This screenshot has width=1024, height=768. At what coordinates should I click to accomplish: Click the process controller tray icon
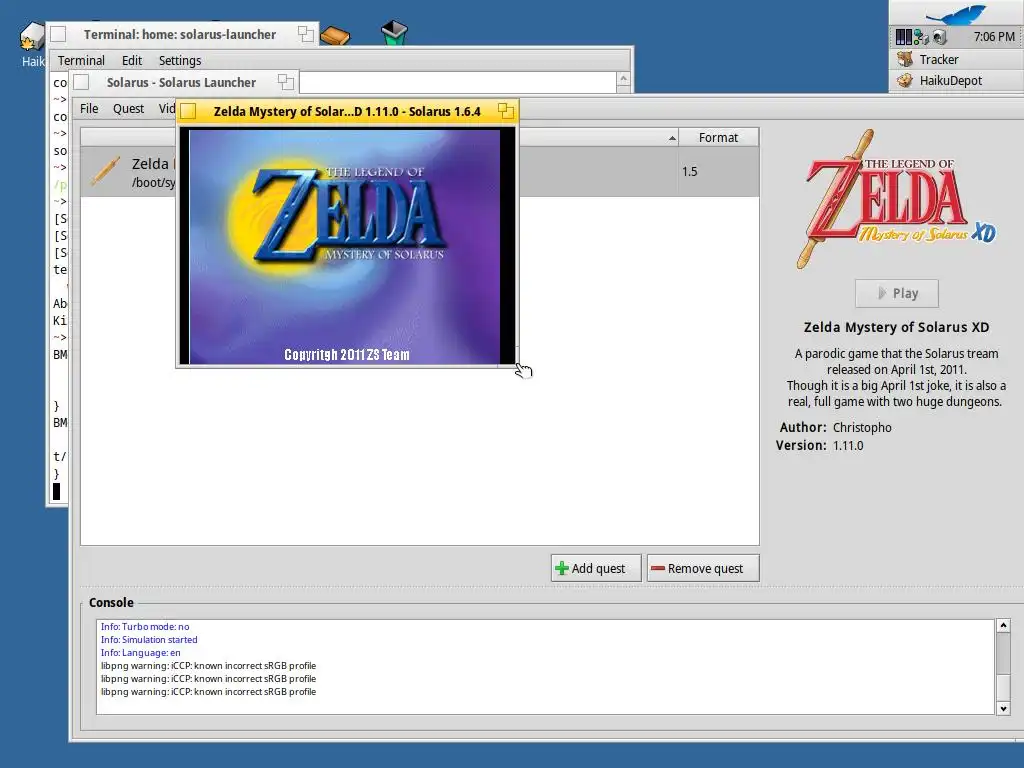pos(903,37)
